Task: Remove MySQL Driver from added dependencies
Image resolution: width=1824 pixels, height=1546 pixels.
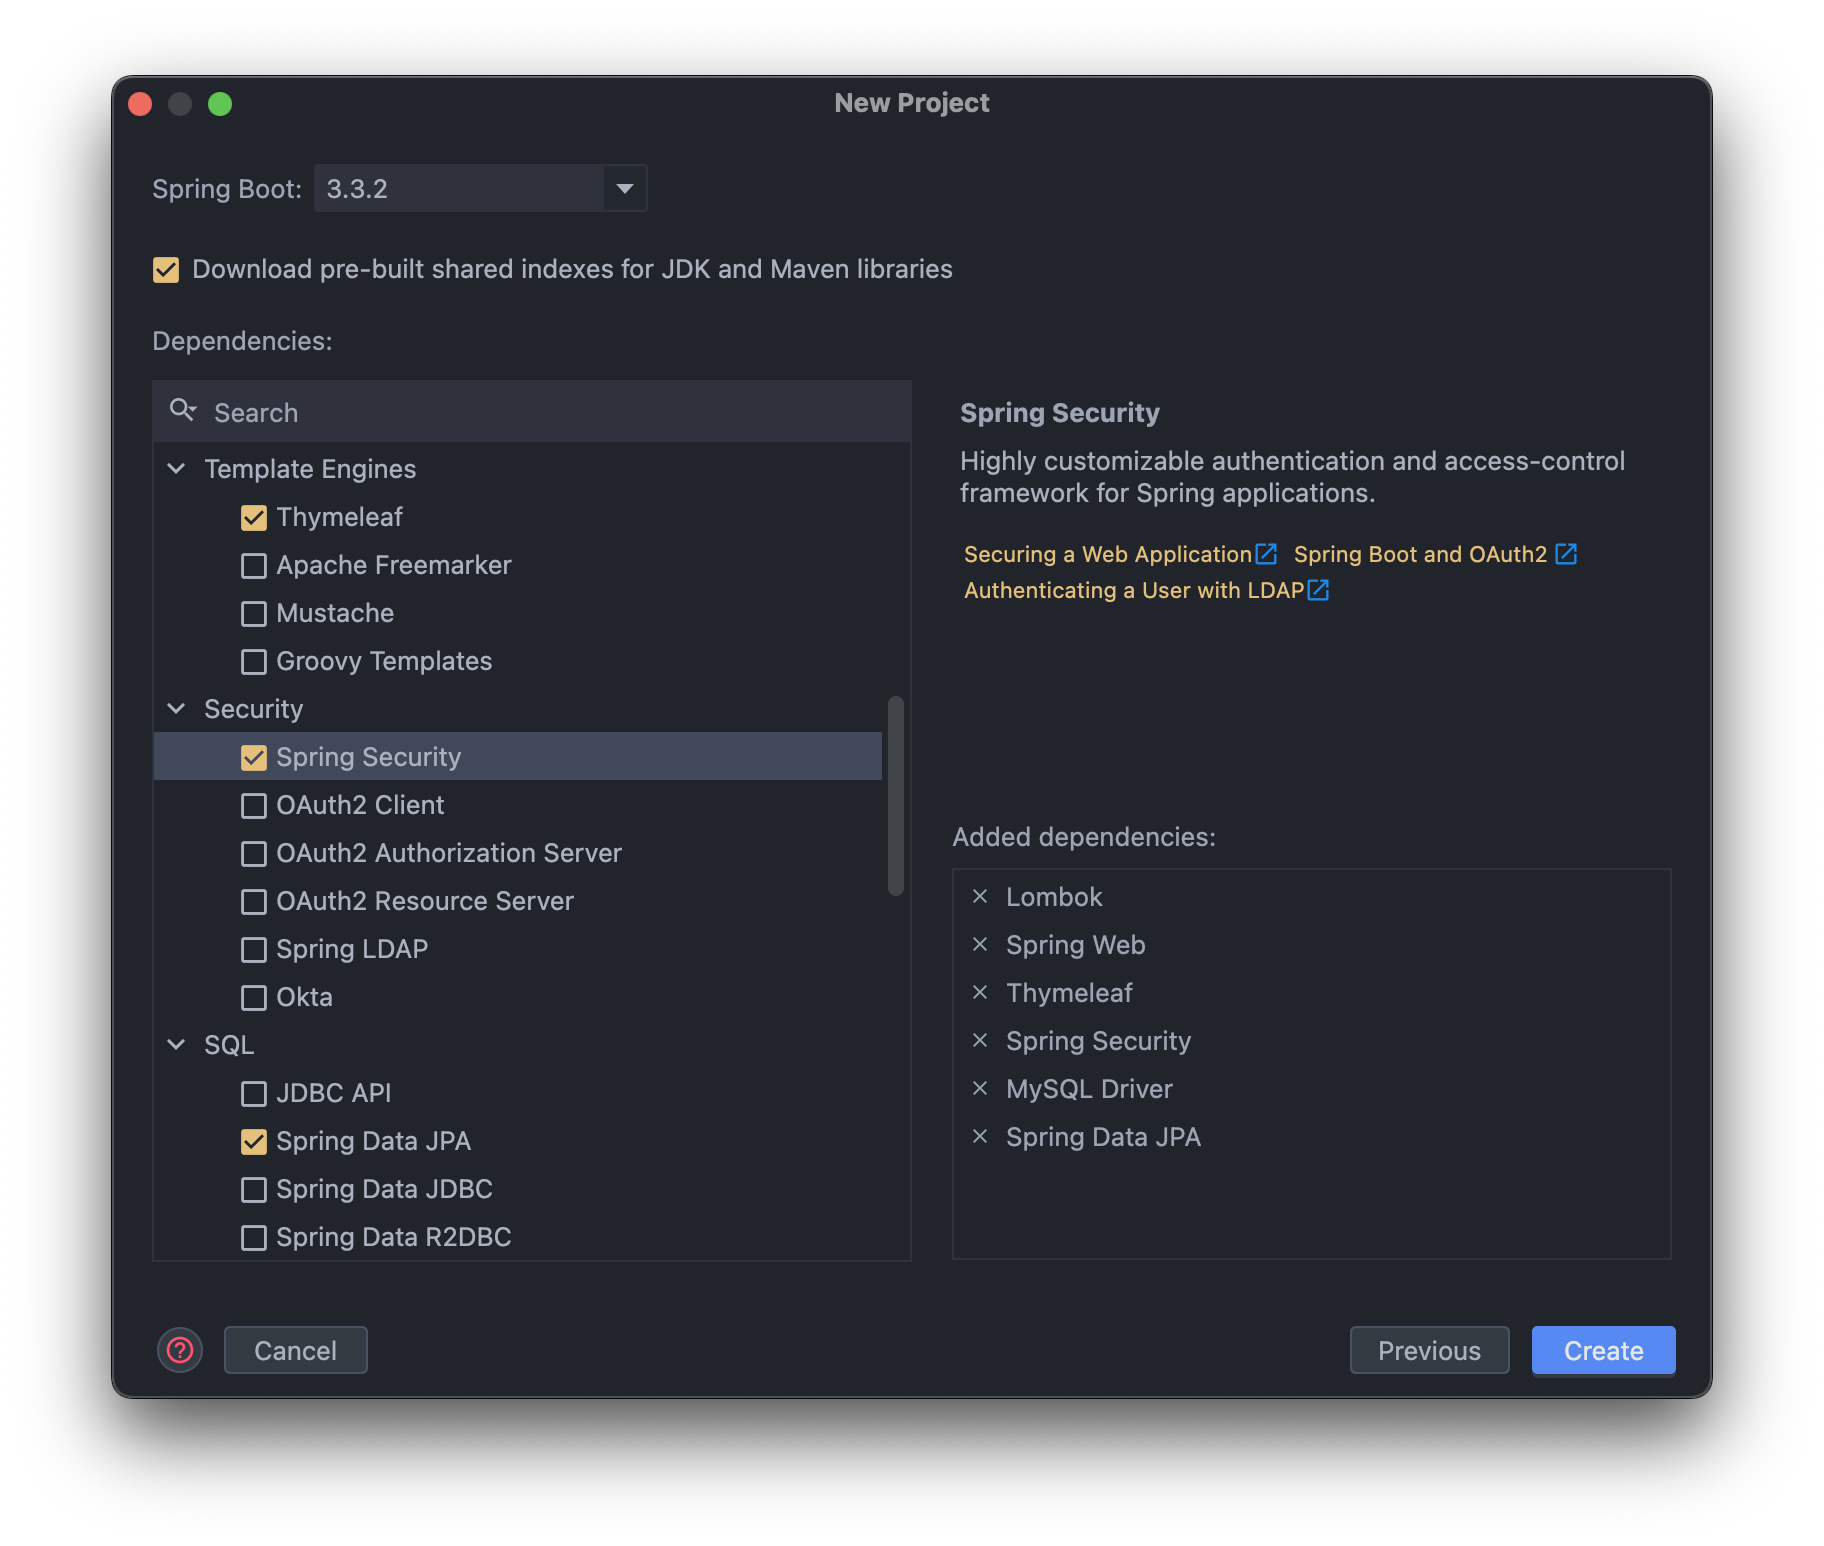Action: (x=980, y=1088)
